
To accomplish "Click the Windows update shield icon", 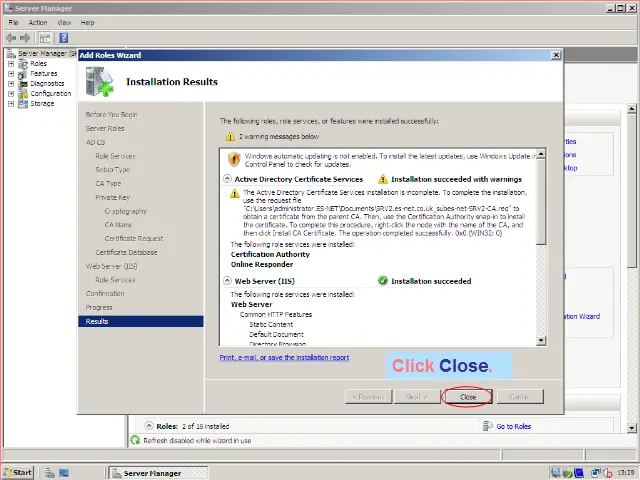I will pos(234,159).
